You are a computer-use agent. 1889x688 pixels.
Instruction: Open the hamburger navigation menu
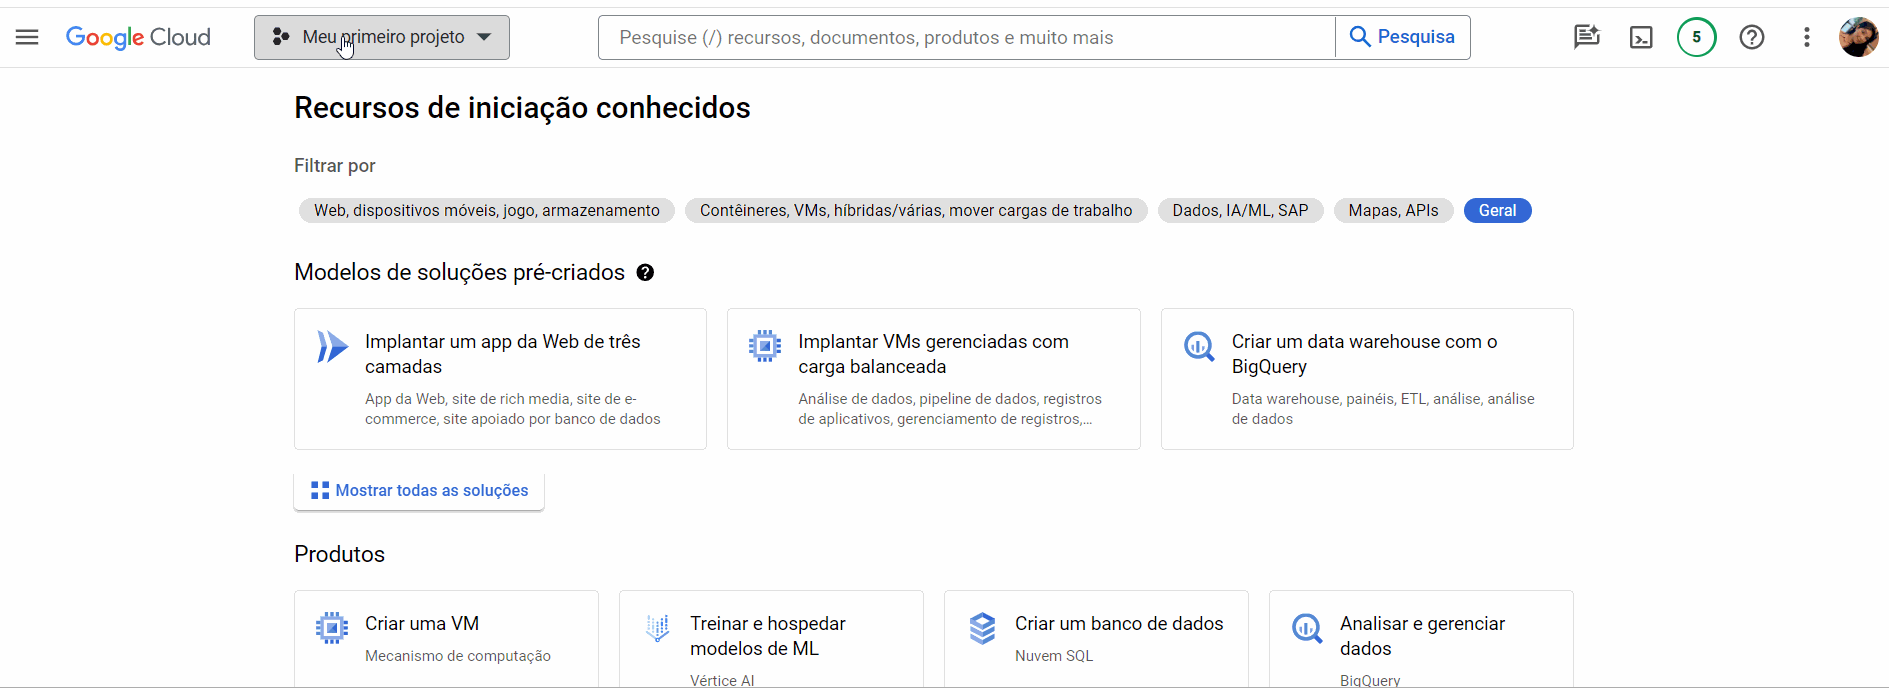coord(27,37)
